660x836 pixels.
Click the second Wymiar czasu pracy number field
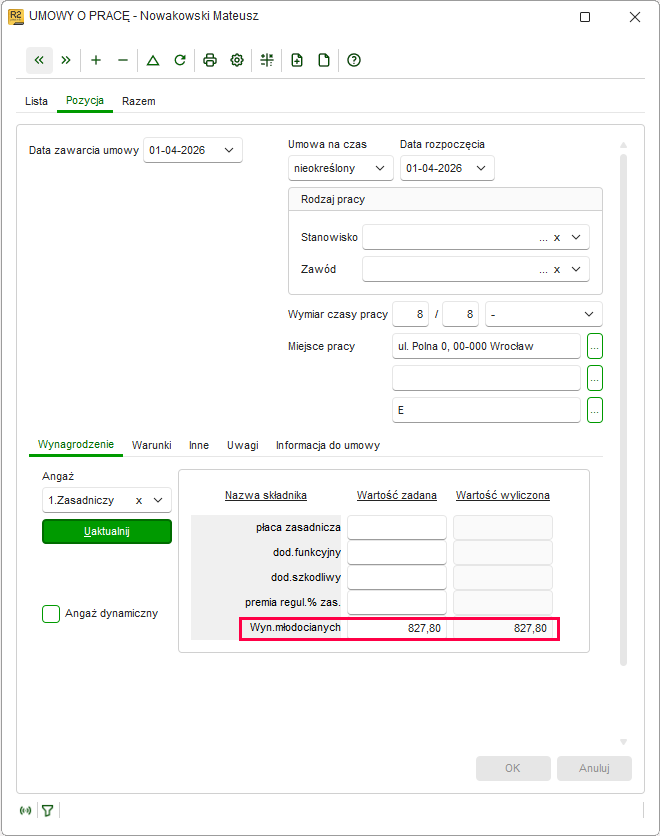click(461, 315)
